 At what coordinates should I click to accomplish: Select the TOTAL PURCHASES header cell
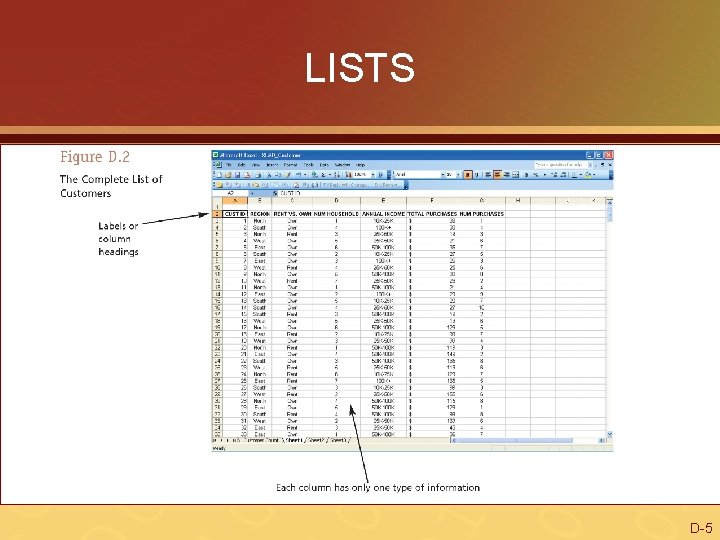tap(433, 214)
